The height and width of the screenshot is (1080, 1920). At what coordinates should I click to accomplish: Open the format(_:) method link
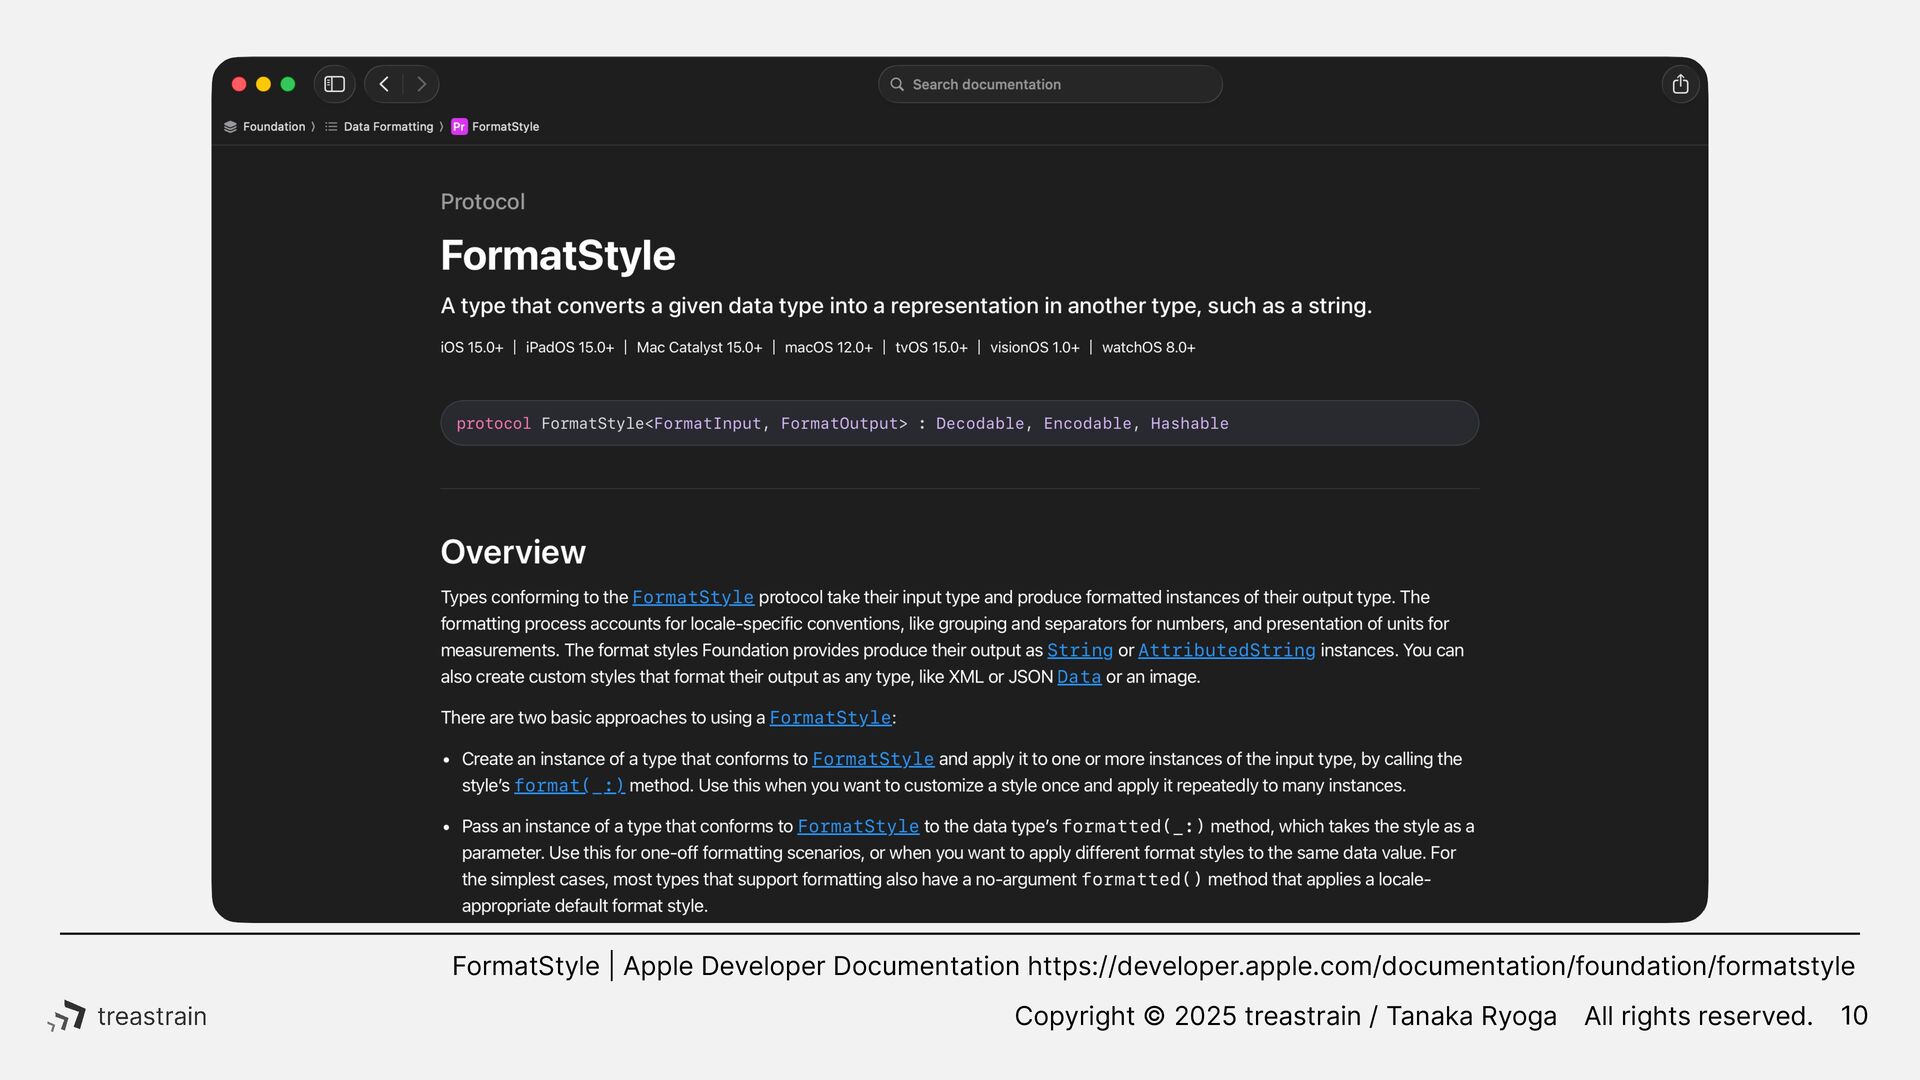tap(569, 786)
